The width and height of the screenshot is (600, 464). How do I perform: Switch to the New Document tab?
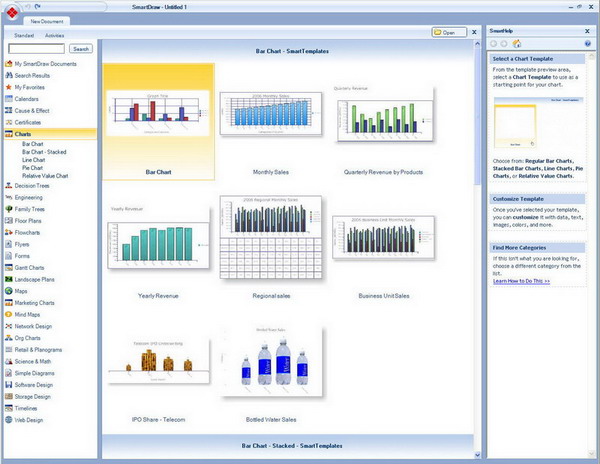pyautogui.click(x=47, y=21)
